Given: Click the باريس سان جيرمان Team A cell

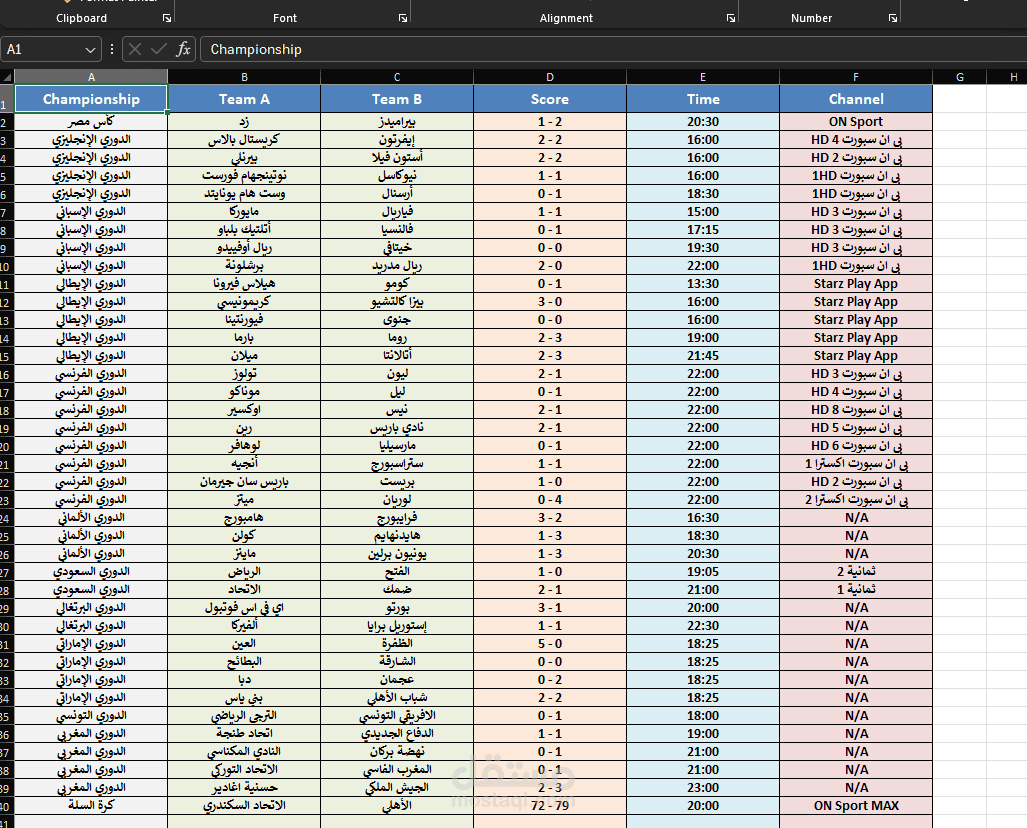Looking at the screenshot, I should click(244, 481).
